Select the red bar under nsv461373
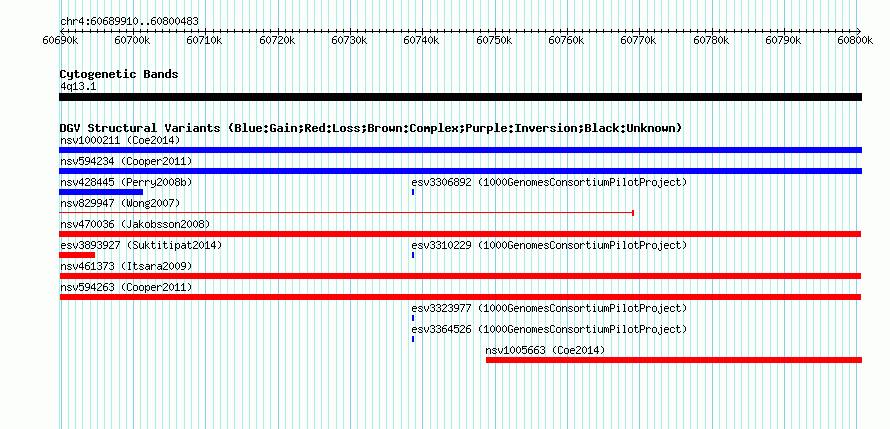 coord(460,276)
